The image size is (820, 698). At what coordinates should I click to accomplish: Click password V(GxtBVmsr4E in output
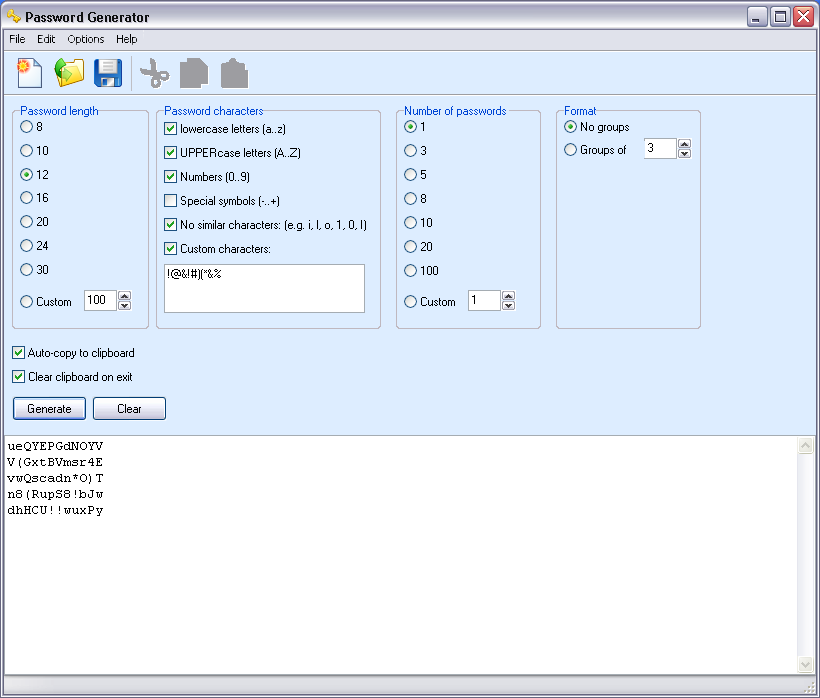point(55,462)
